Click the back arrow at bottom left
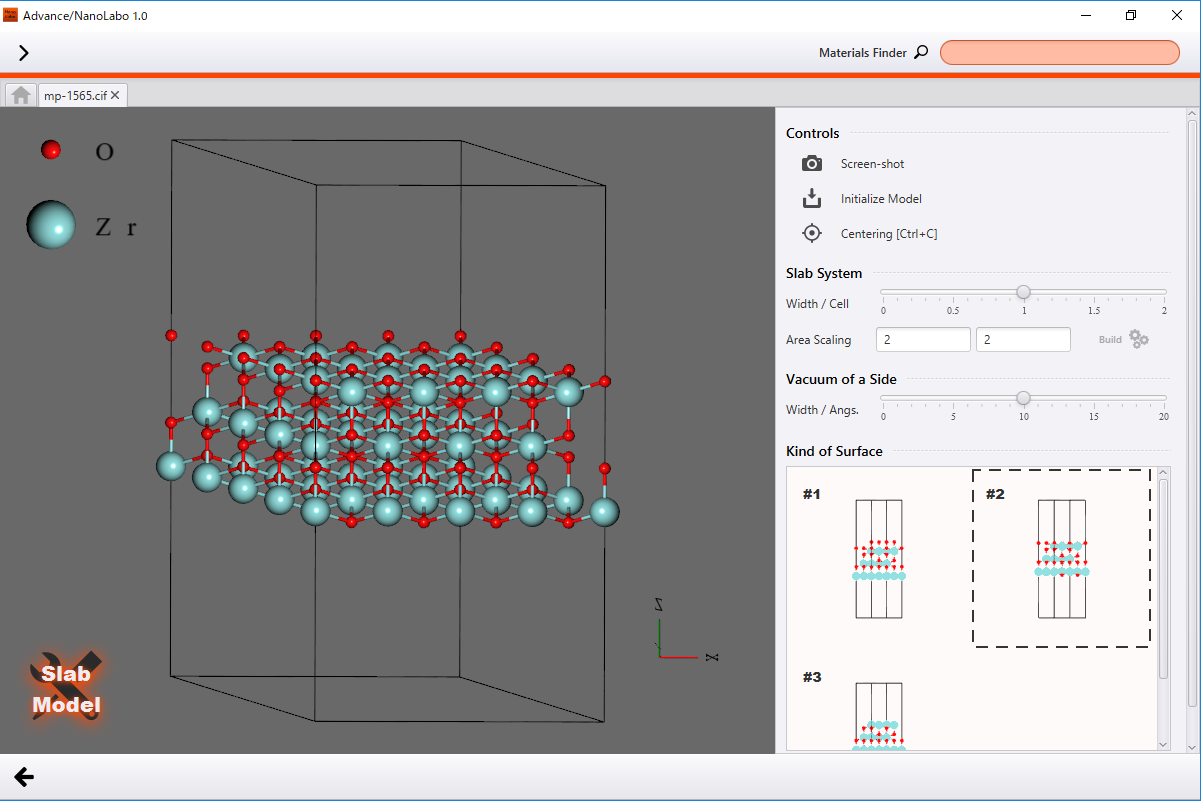Screen dimensions: 1201x801 [x=24, y=777]
